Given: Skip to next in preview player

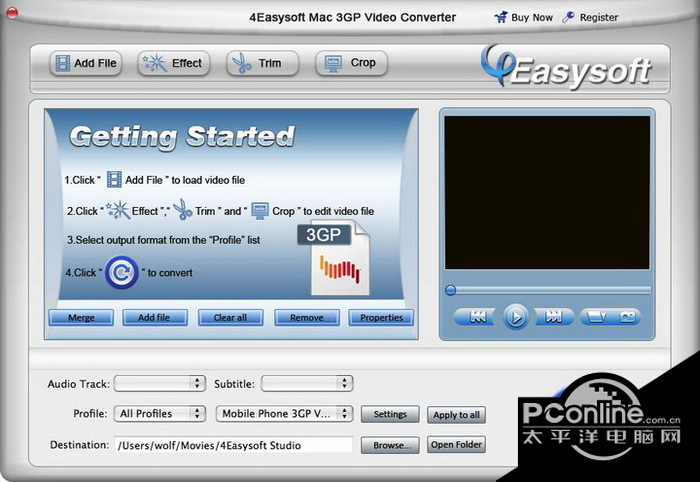Looking at the screenshot, I should pyautogui.click(x=554, y=317).
